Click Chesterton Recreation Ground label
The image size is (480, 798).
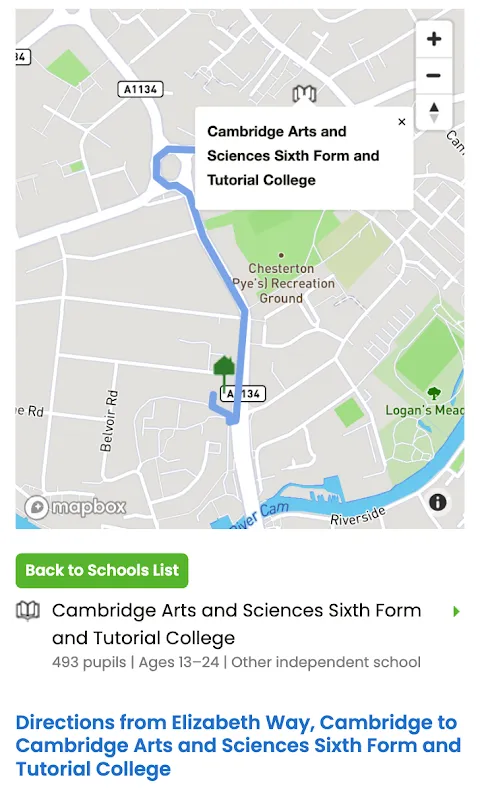pyautogui.click(x=284, y=283)
